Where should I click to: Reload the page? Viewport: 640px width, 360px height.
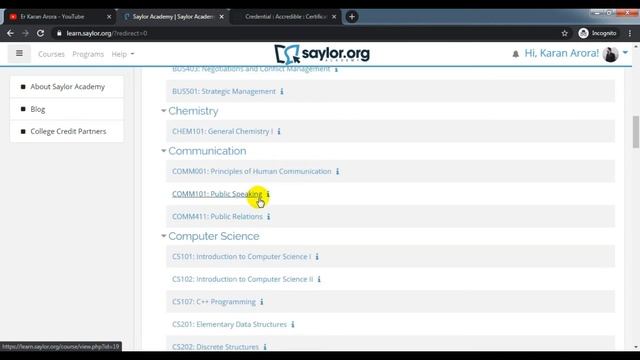coord(40,33)
